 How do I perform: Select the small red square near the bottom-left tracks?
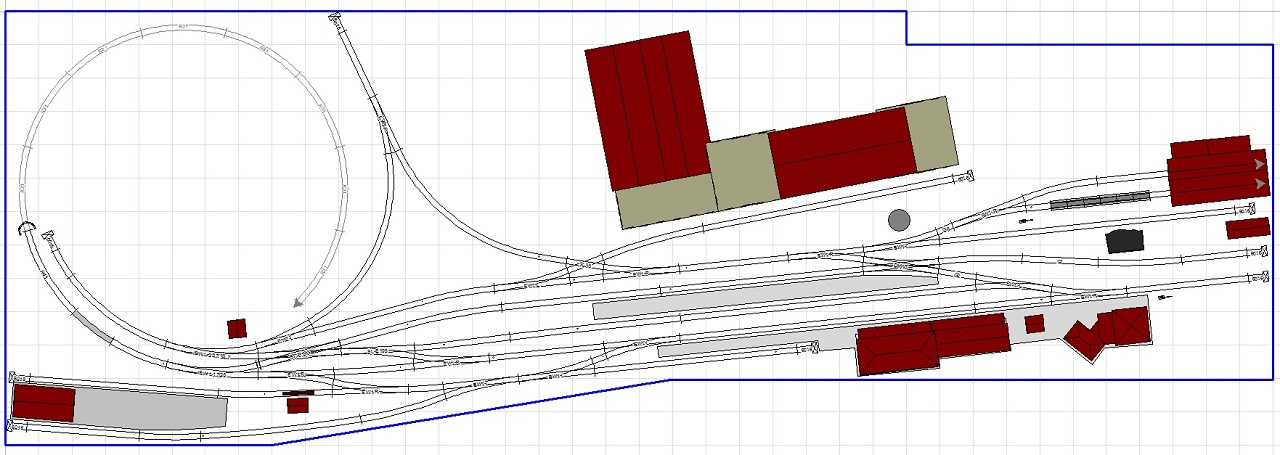click(297, 405)
